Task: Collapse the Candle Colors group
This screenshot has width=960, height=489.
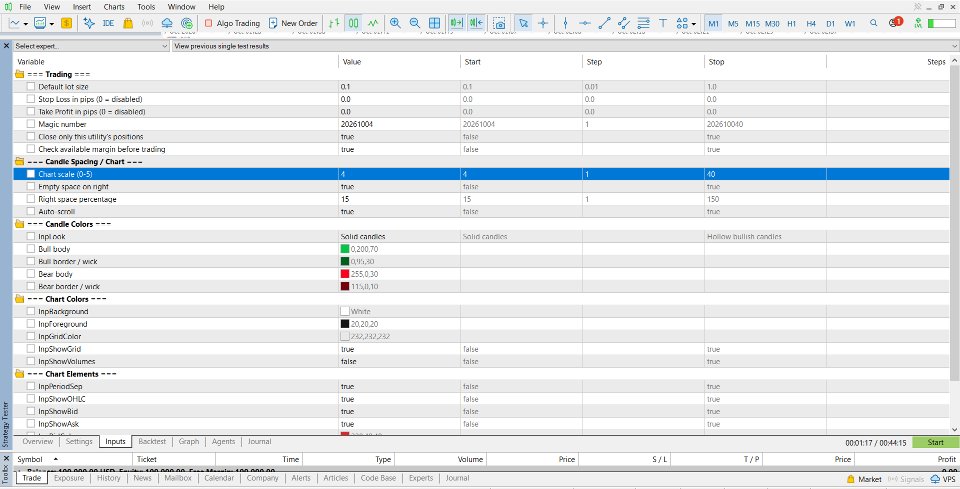Action: [20, 224]
